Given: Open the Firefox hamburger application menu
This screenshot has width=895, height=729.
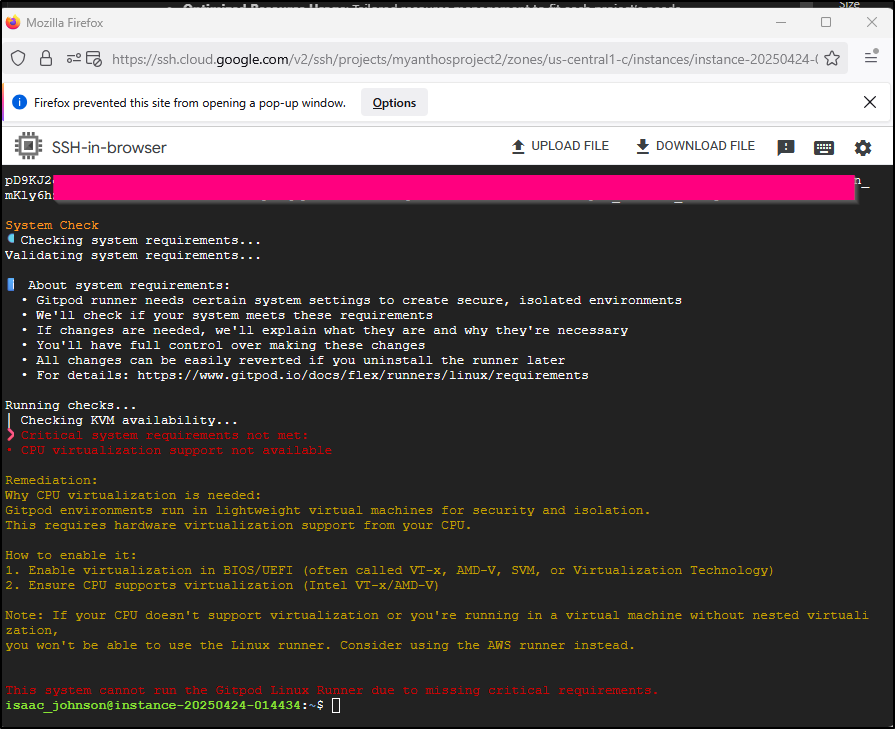Looking at the screenshot, I should (871, 59).
